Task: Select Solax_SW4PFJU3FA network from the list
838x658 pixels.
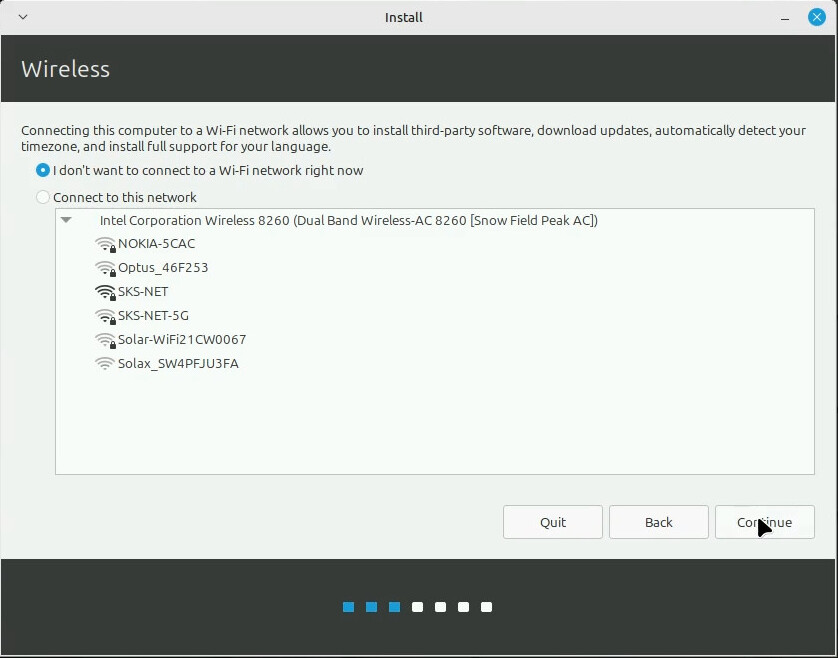Action: (x=178, y=364)
